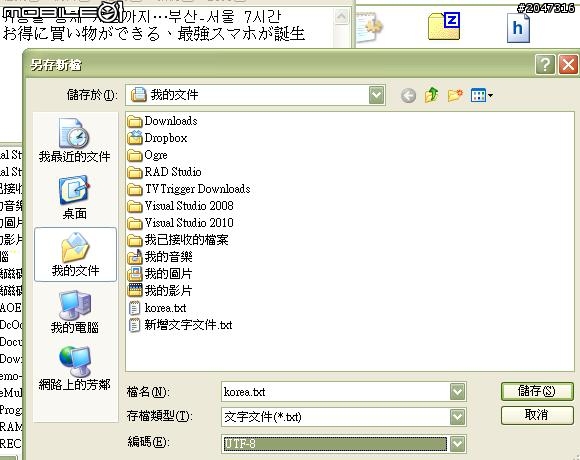The height and width of the screenshot is (460, 580).
Task: Create a new folder
Action: coord(455,95)
